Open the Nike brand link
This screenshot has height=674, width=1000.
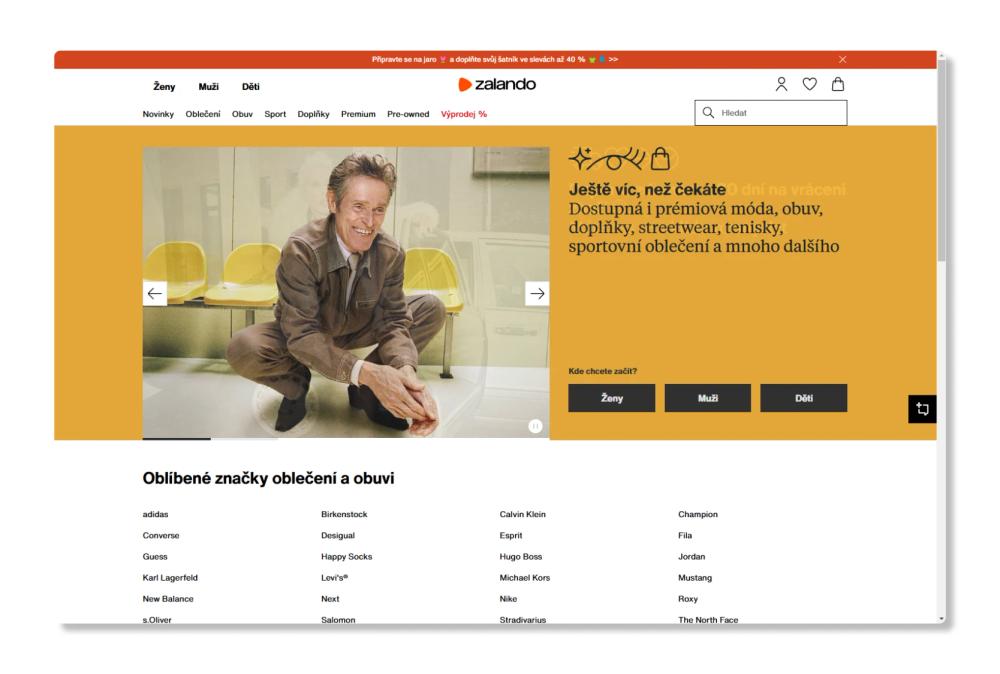508,599
